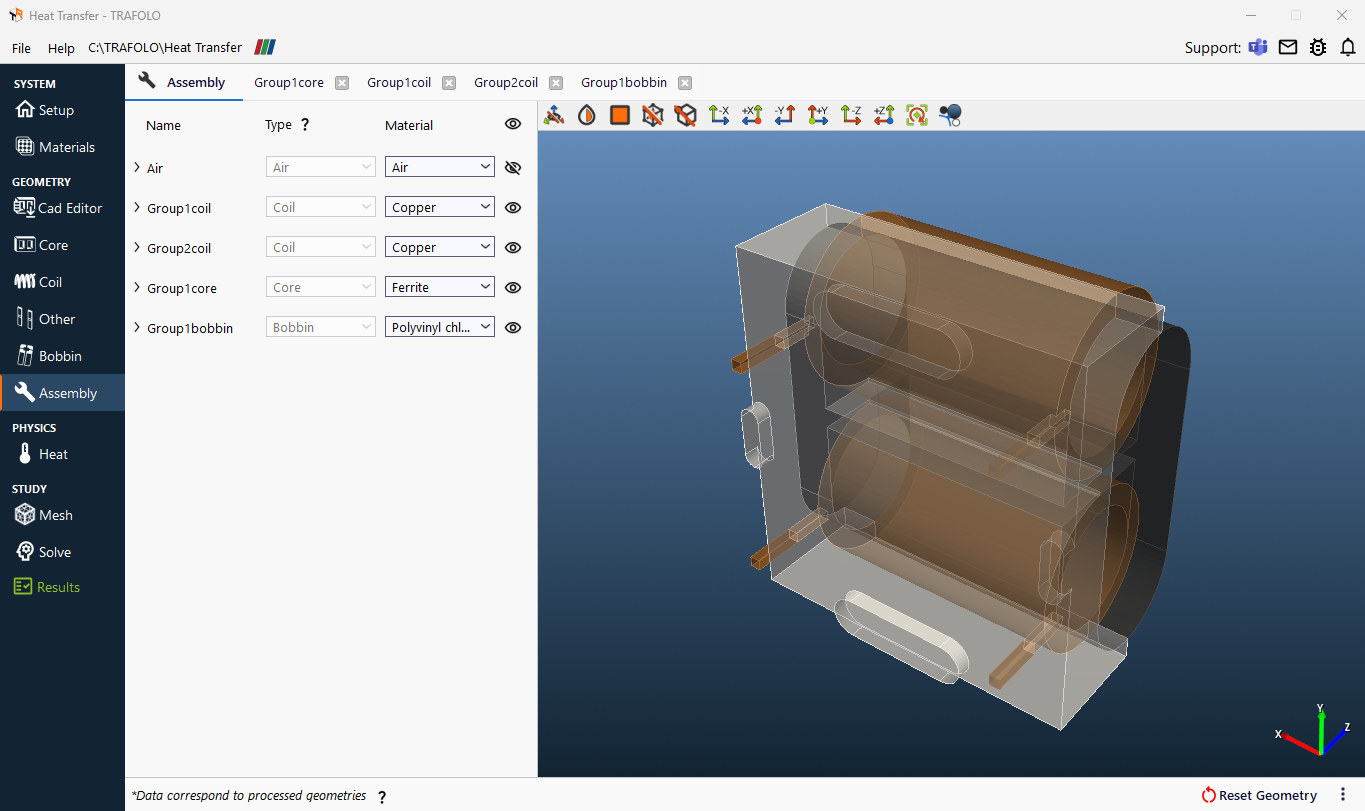The width and height of the screenshot is (1365, 811).
Task: Hide Group1coil with its eye icon
Action: tap(513, 207)
